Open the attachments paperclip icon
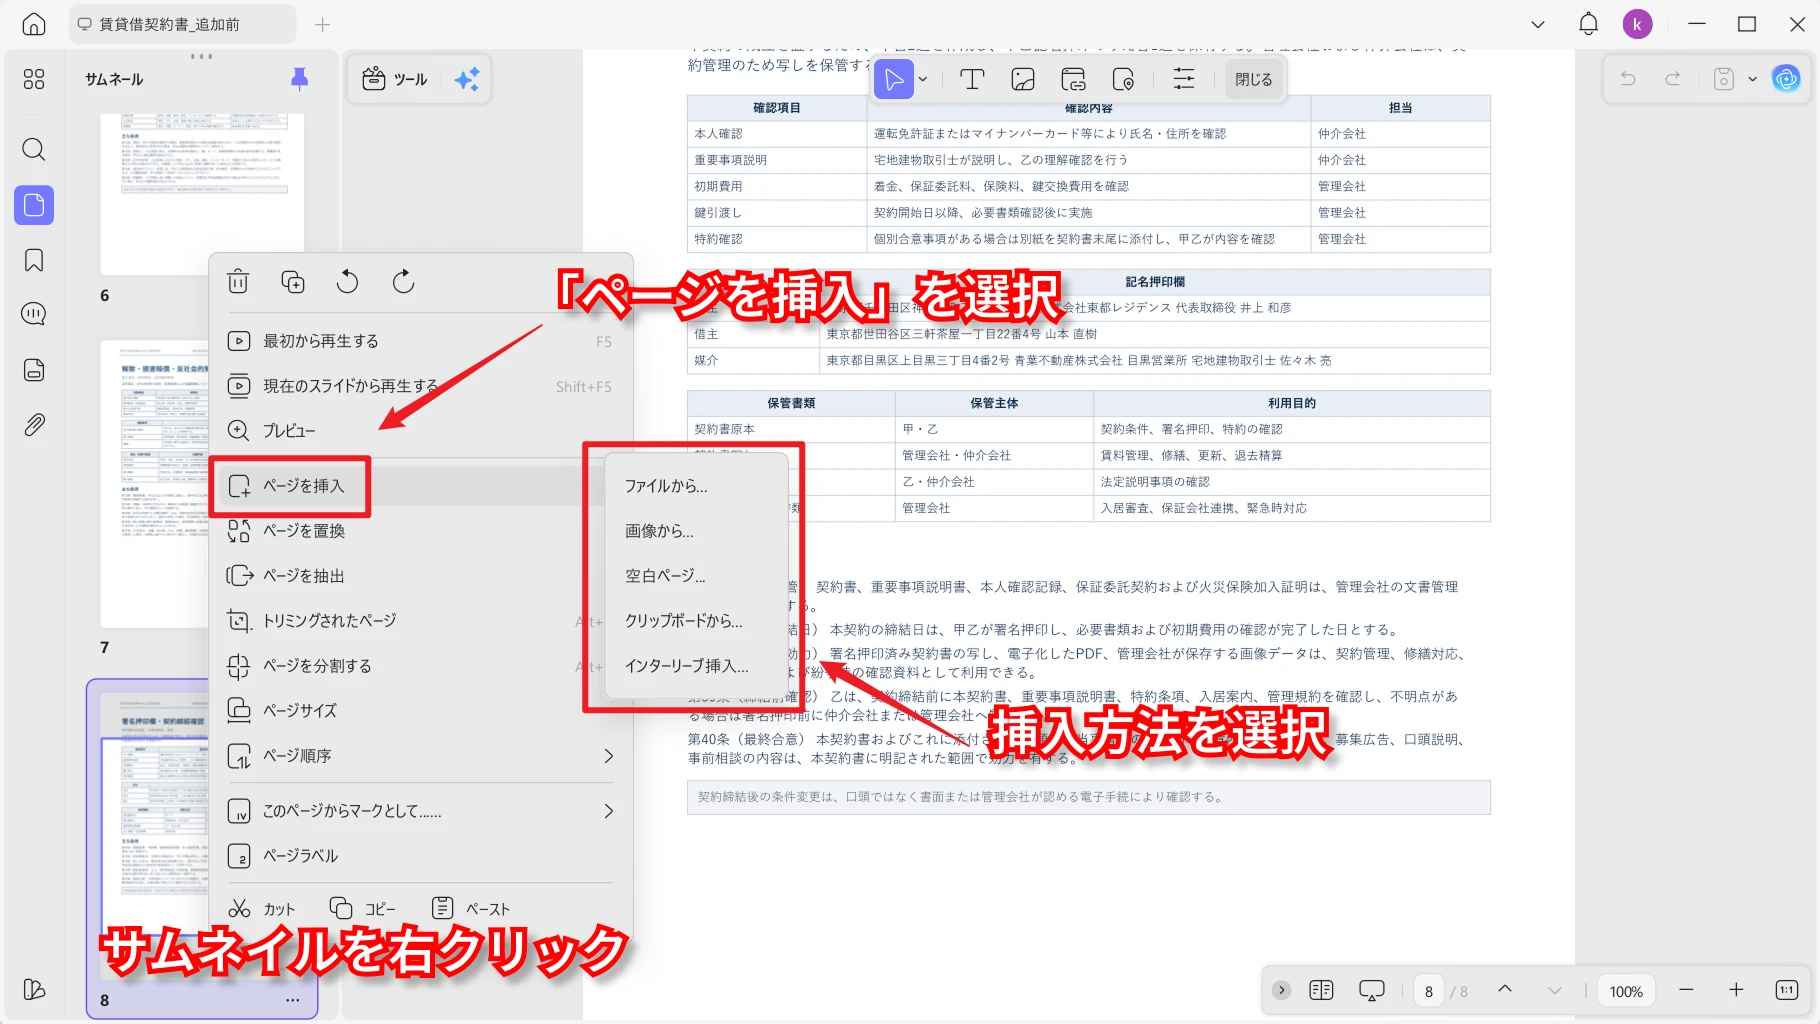The width and height of the screenshot is (1820, 1024). [34, 424]
